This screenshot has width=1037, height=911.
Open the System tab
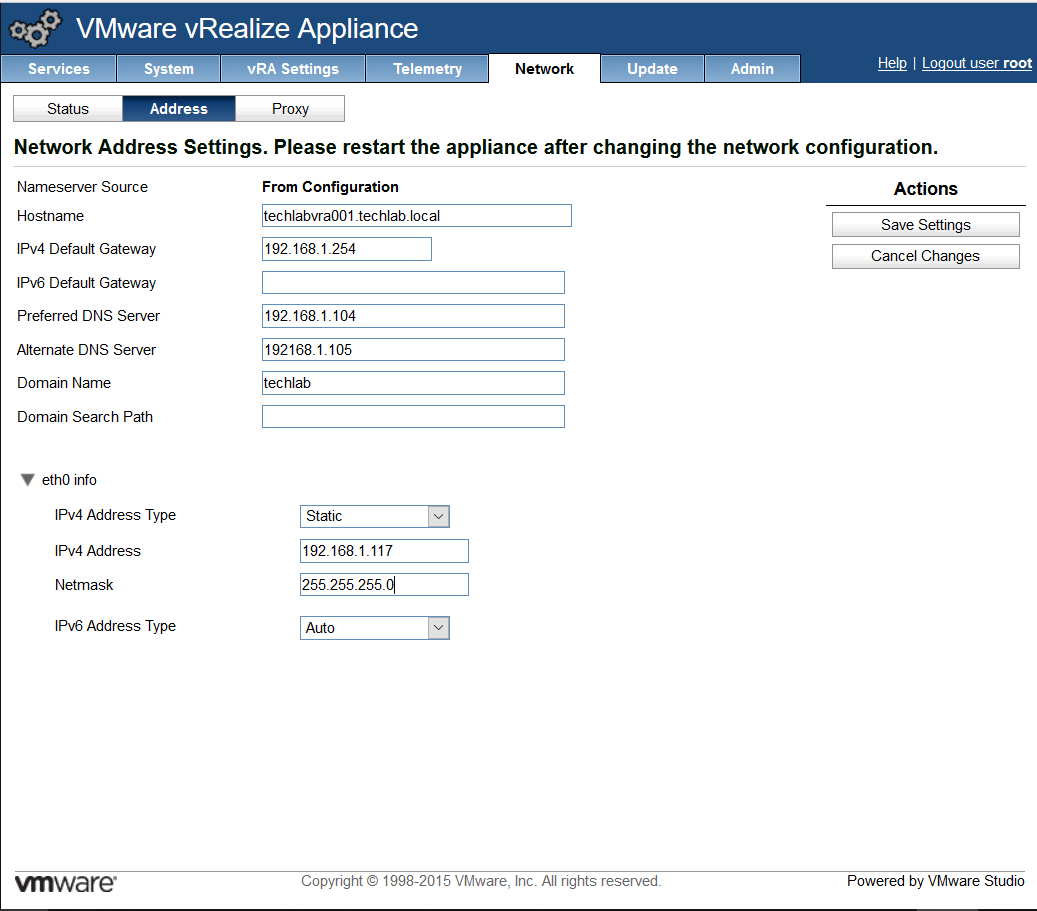[x=169, y=69]
